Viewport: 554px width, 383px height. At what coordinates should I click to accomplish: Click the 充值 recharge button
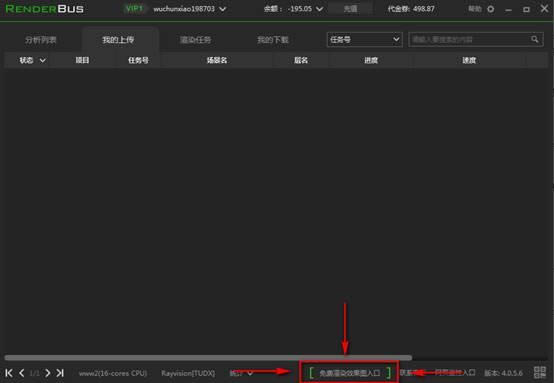[350, 9]
